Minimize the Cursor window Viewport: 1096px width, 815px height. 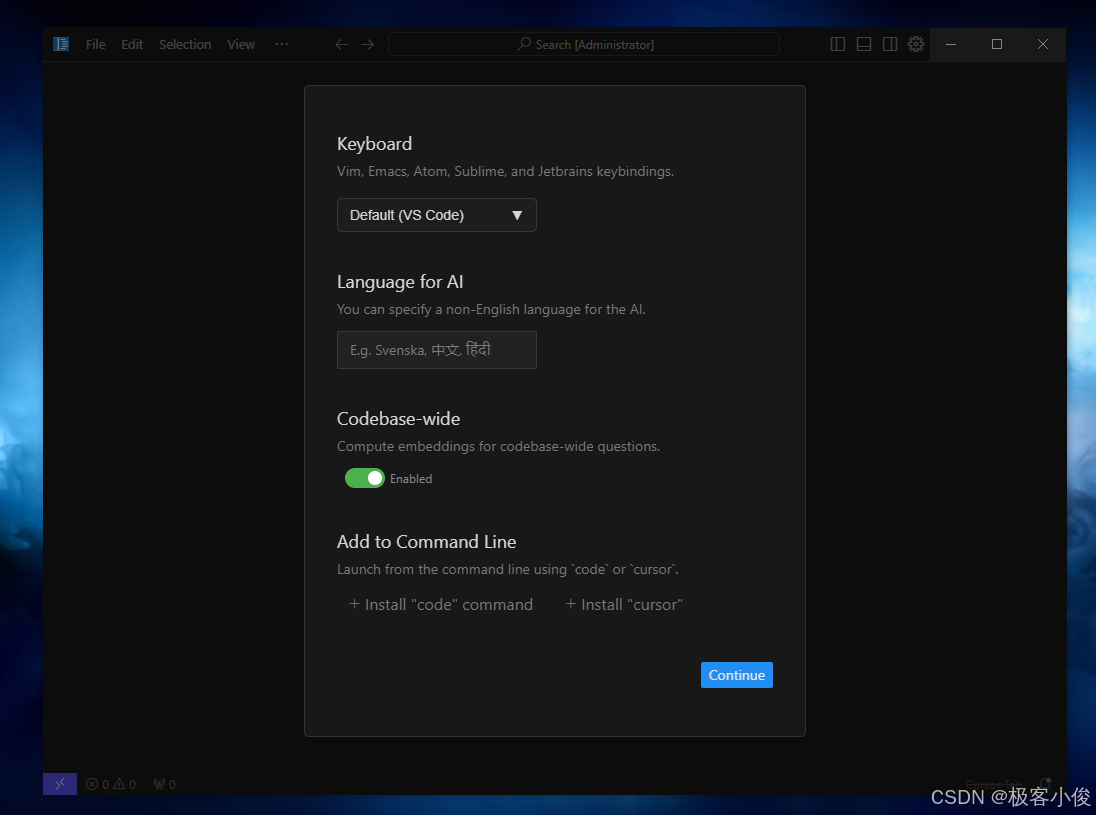click(x=951, y=44)
